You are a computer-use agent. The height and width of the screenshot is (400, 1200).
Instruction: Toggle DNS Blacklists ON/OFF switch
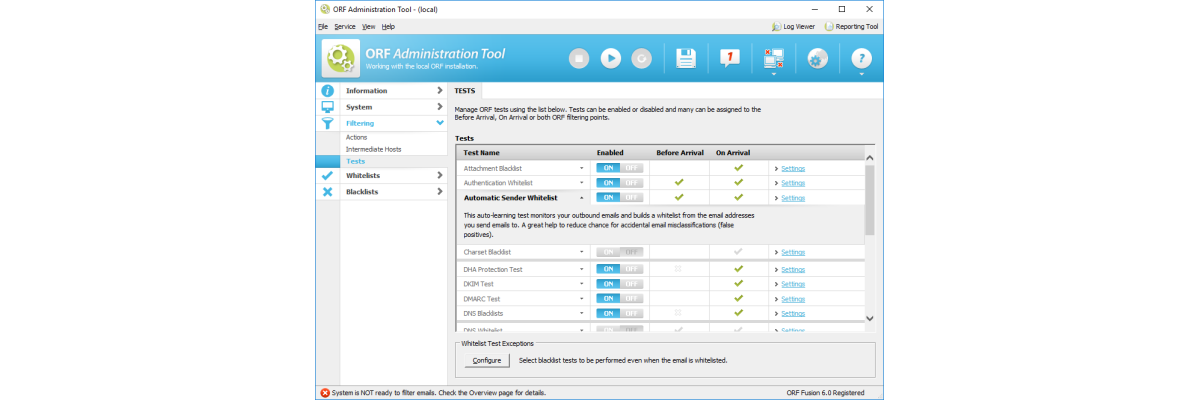tap(619, 314)
